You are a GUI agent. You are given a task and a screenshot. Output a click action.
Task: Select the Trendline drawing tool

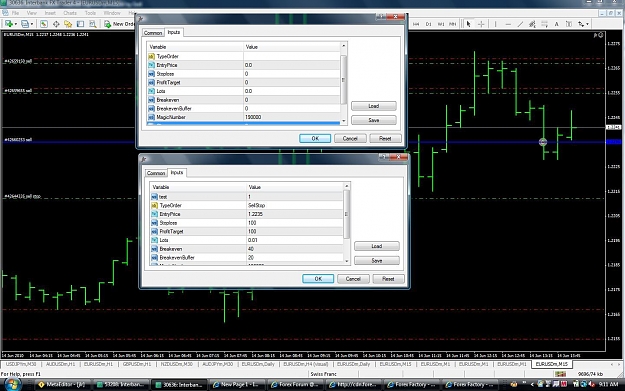[x=520, y=24]
